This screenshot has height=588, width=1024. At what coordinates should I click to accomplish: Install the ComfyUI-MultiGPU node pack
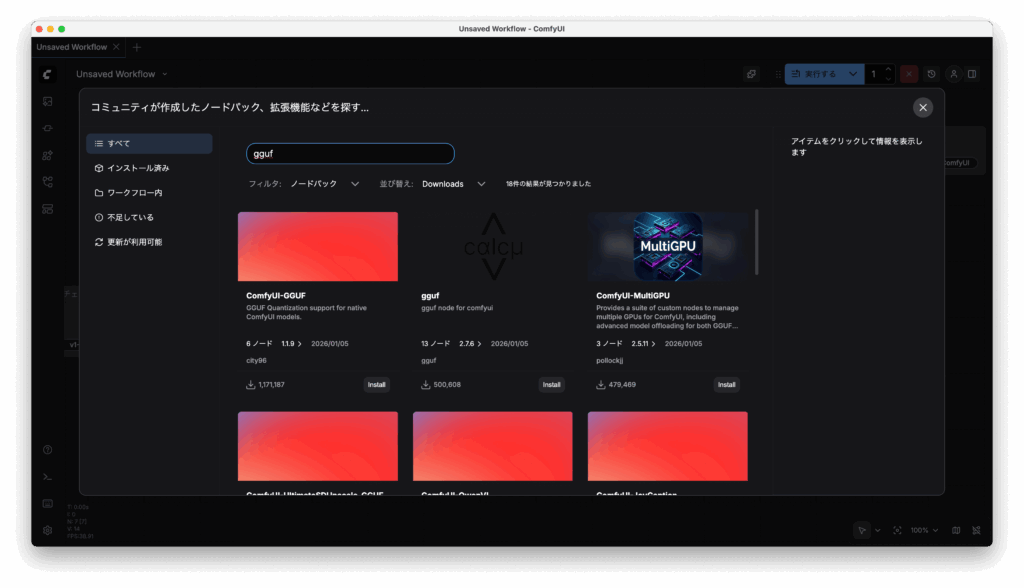click(x=727, y=384)
